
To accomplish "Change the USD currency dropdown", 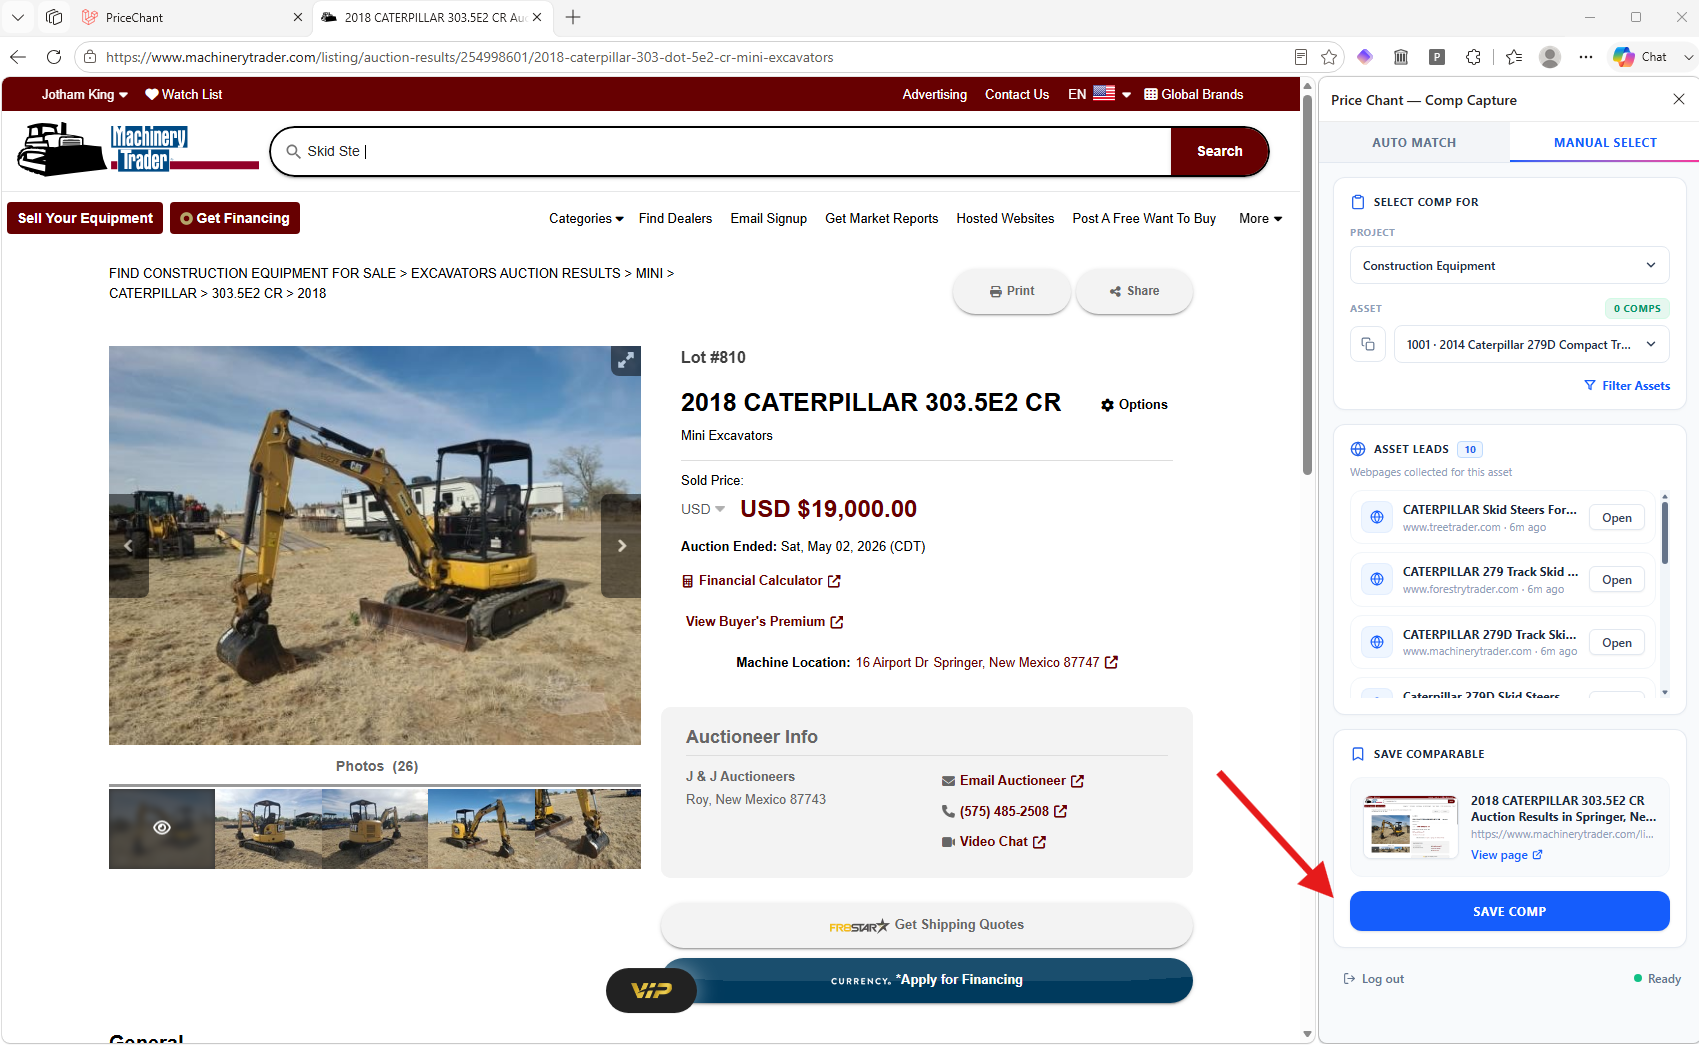I will coord(703,509).
